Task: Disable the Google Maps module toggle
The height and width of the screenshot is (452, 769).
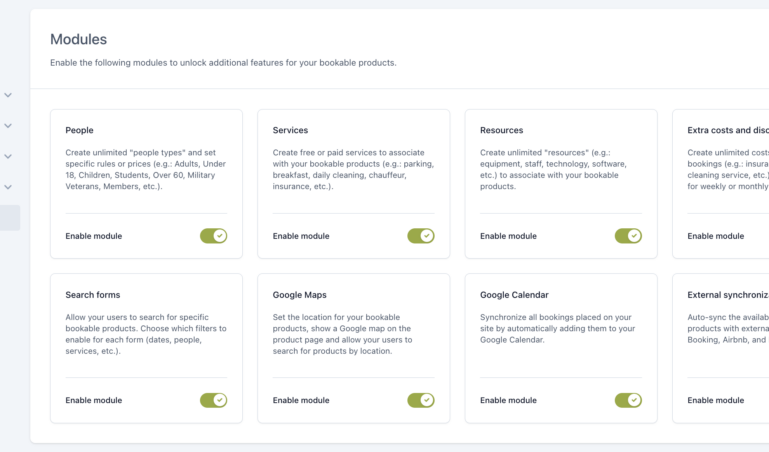Action: (420, 400)
